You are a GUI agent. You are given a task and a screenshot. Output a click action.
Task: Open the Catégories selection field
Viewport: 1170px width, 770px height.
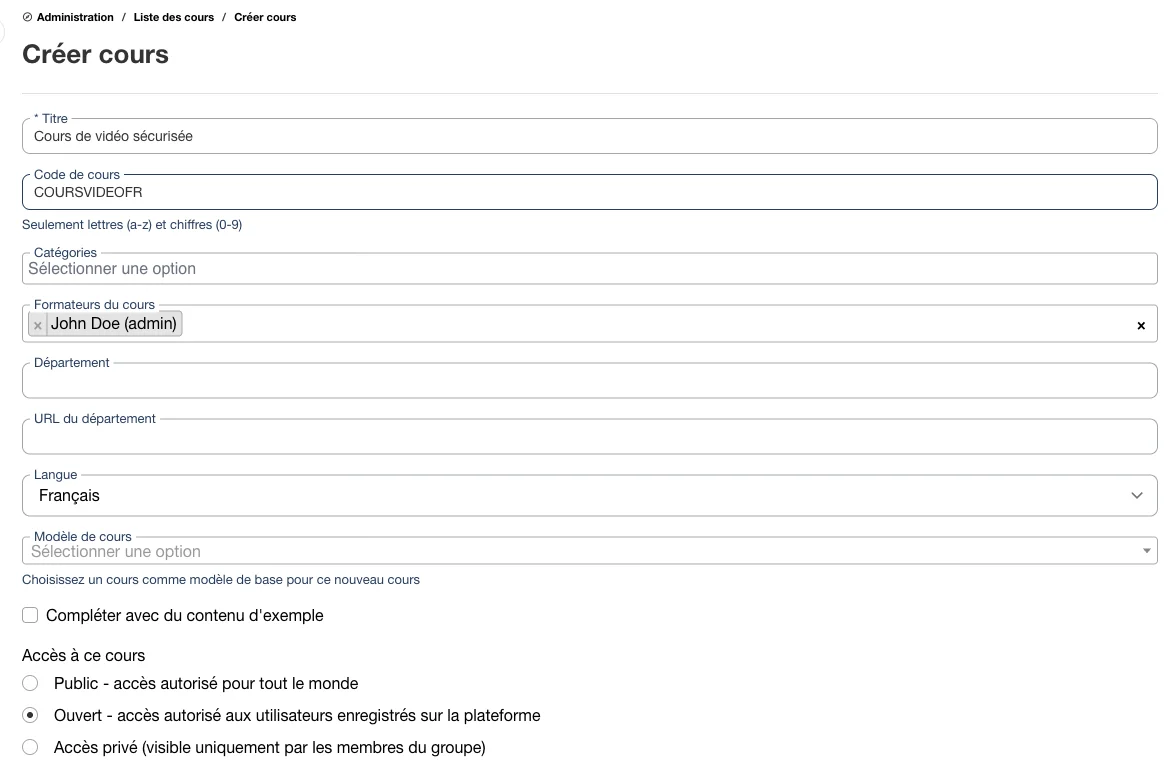click(x=589, y=269)
